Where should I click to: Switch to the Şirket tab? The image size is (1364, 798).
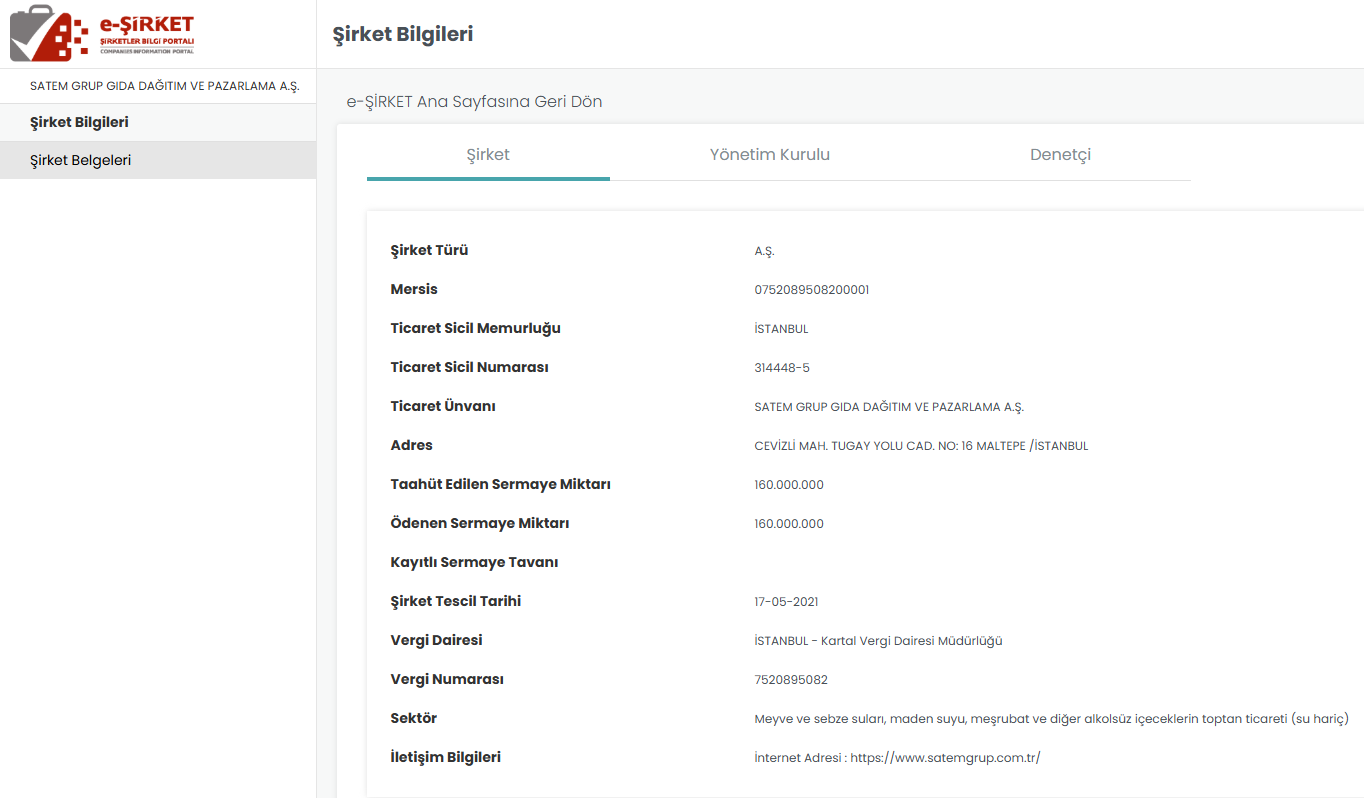488,155
